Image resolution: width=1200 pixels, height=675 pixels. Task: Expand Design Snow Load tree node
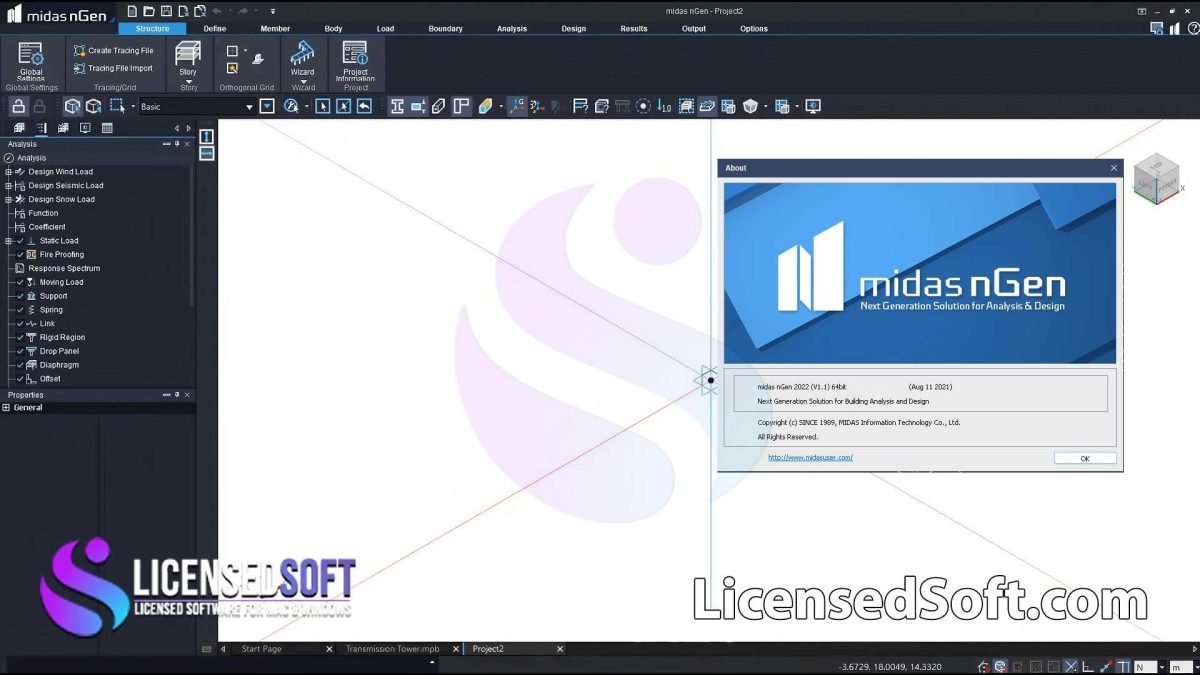click(x=8, y=199)
